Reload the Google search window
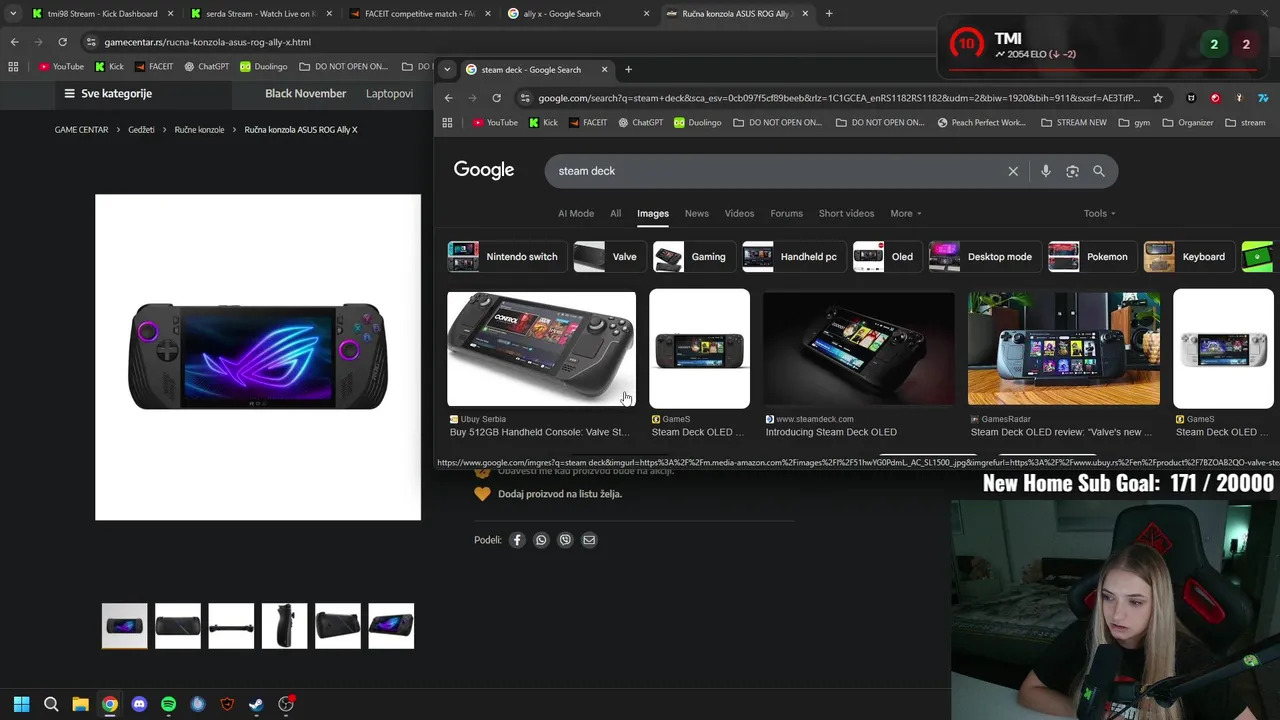 496,98
